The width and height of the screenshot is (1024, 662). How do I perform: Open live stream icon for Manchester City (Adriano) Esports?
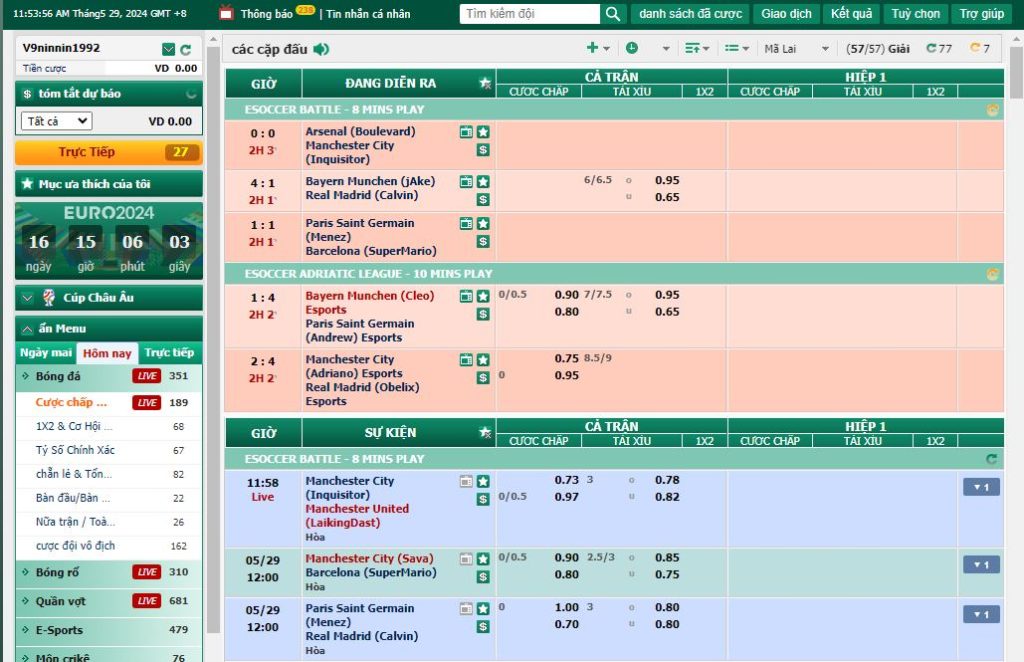pos(466,360)
